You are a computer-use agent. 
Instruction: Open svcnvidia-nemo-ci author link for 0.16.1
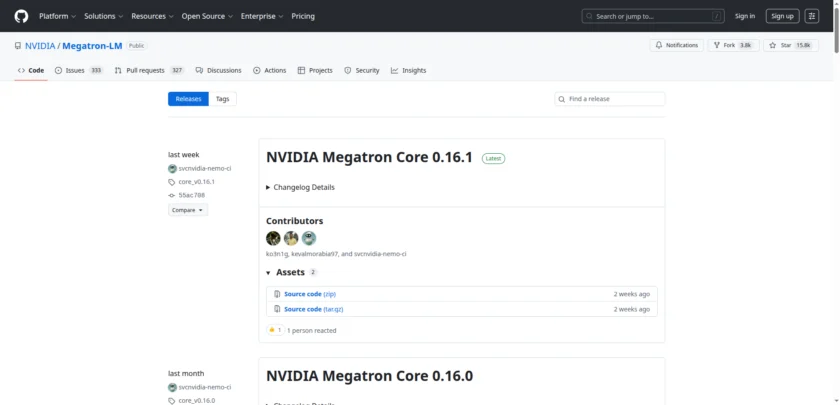tap(205, 169)
